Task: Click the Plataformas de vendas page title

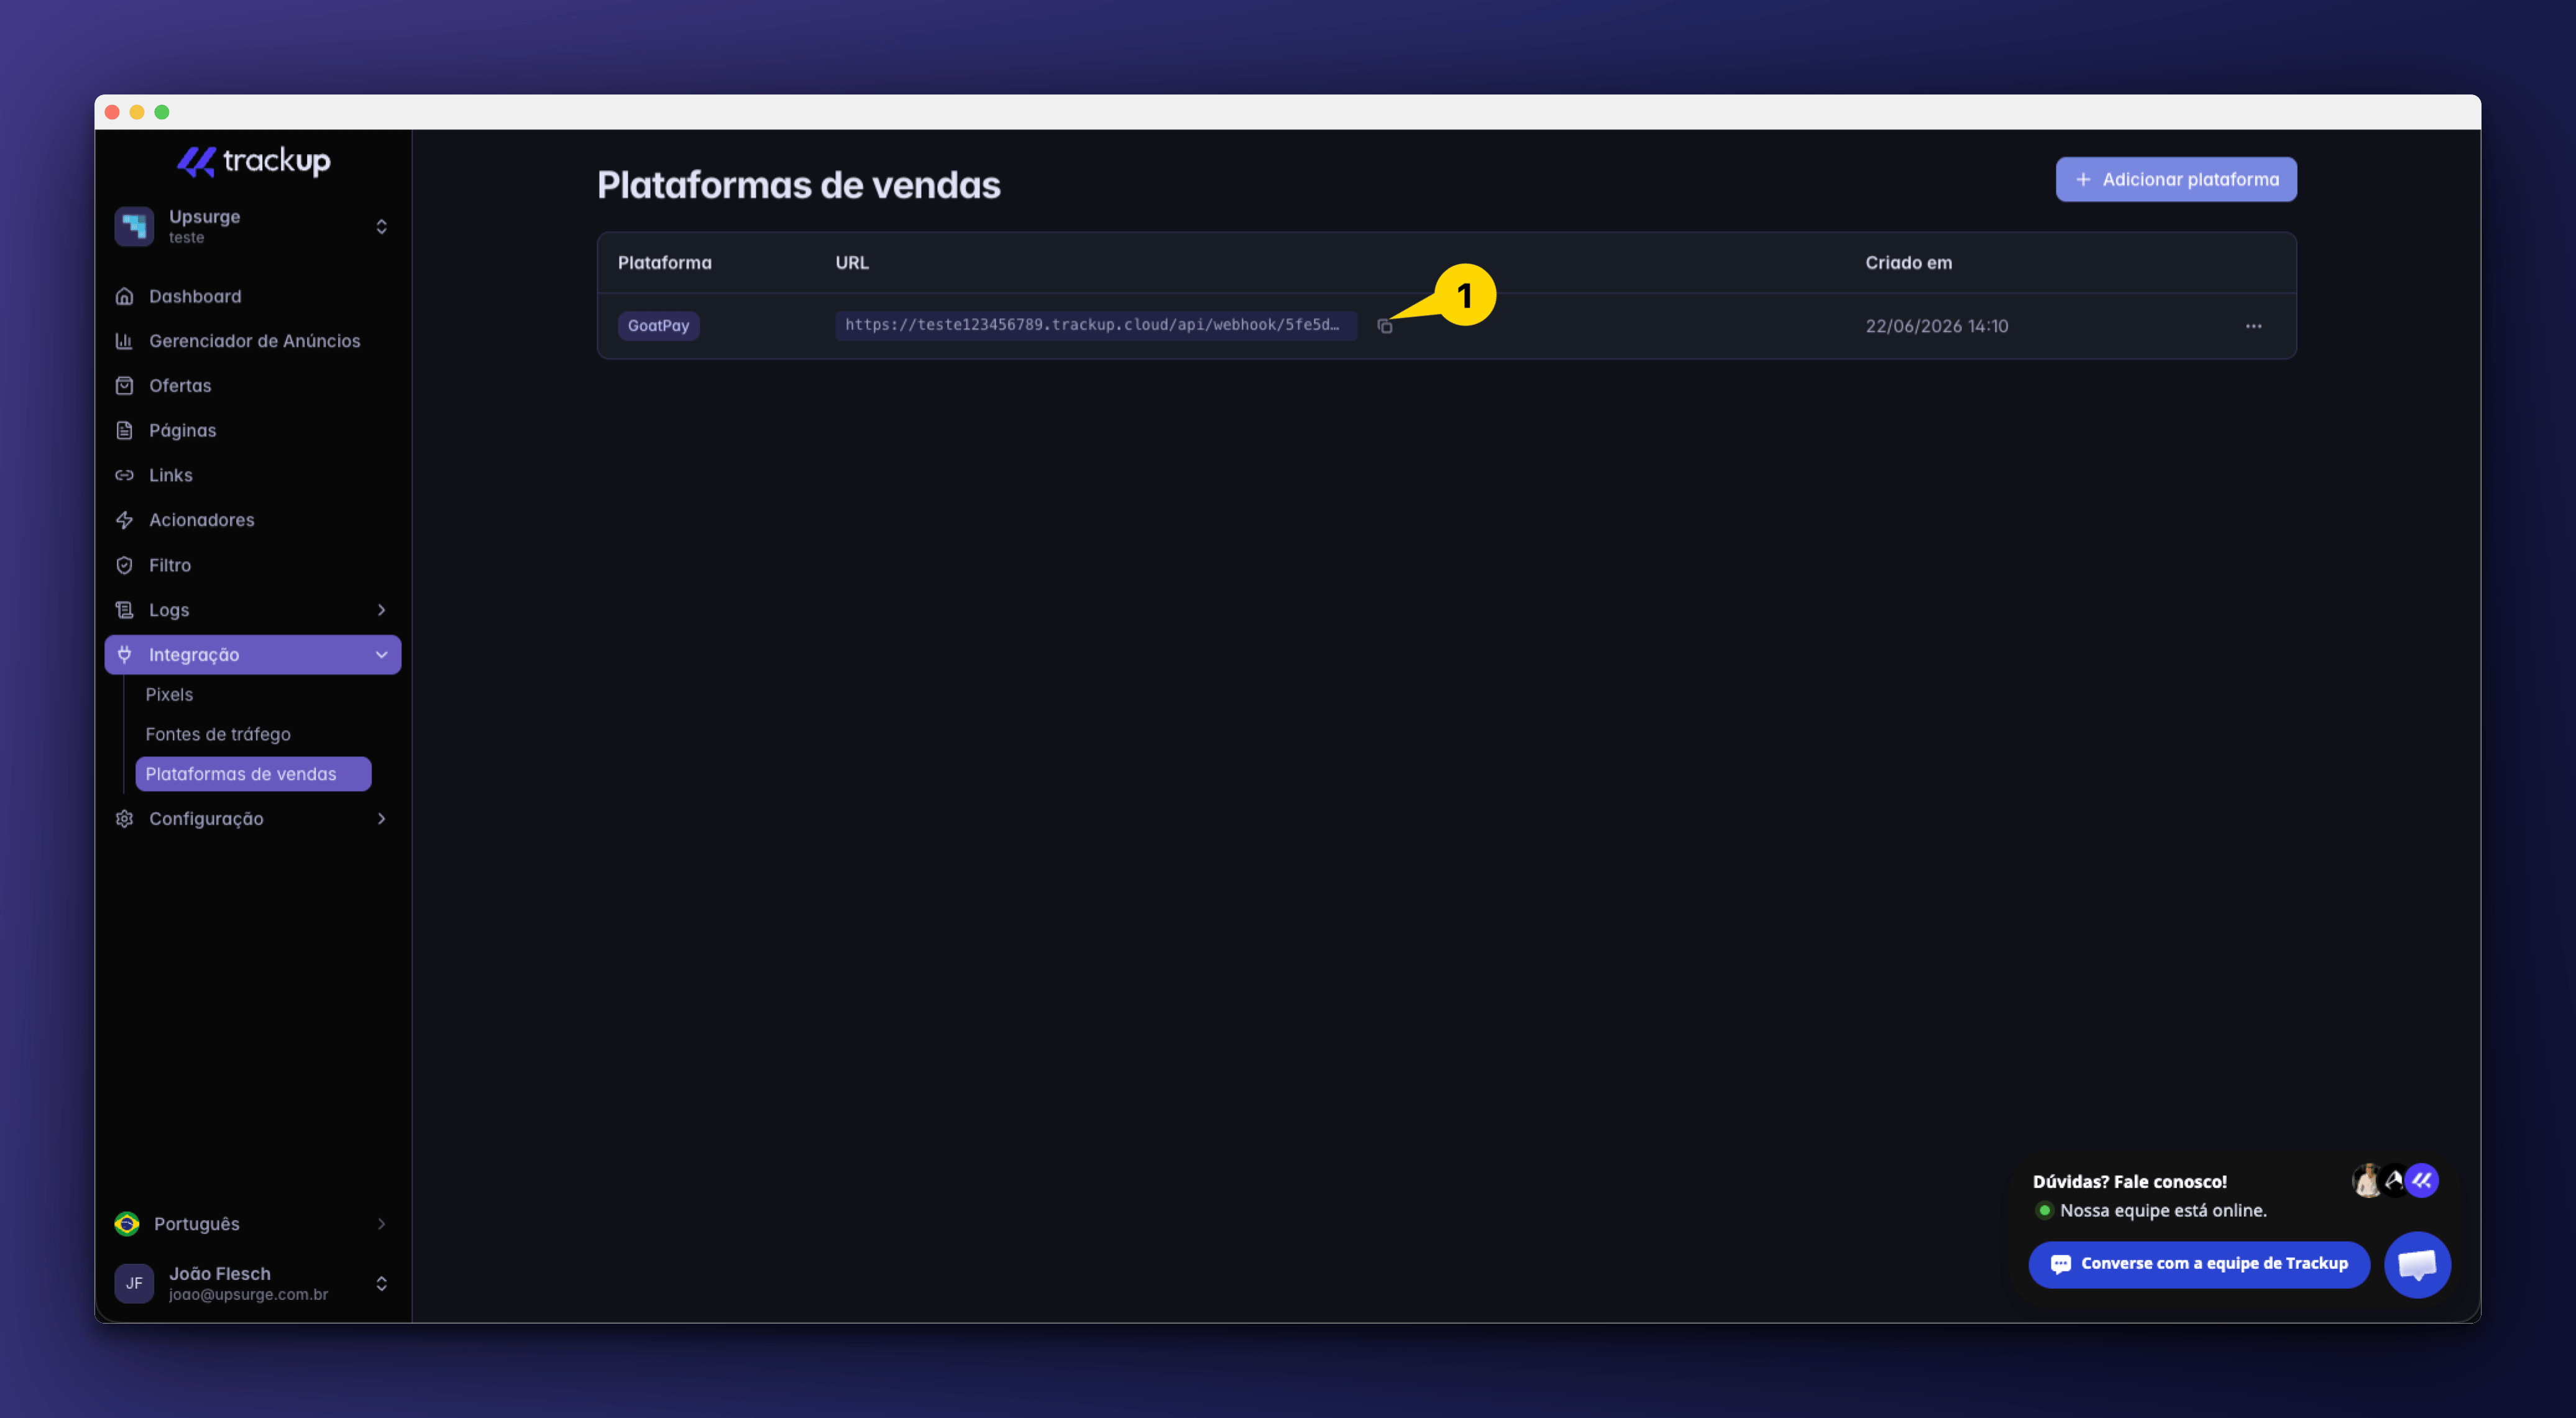Action: [798, 185]
